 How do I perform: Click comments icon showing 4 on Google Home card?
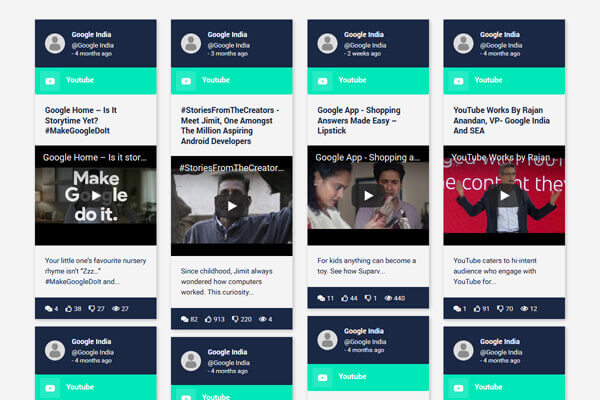[49, 309]
